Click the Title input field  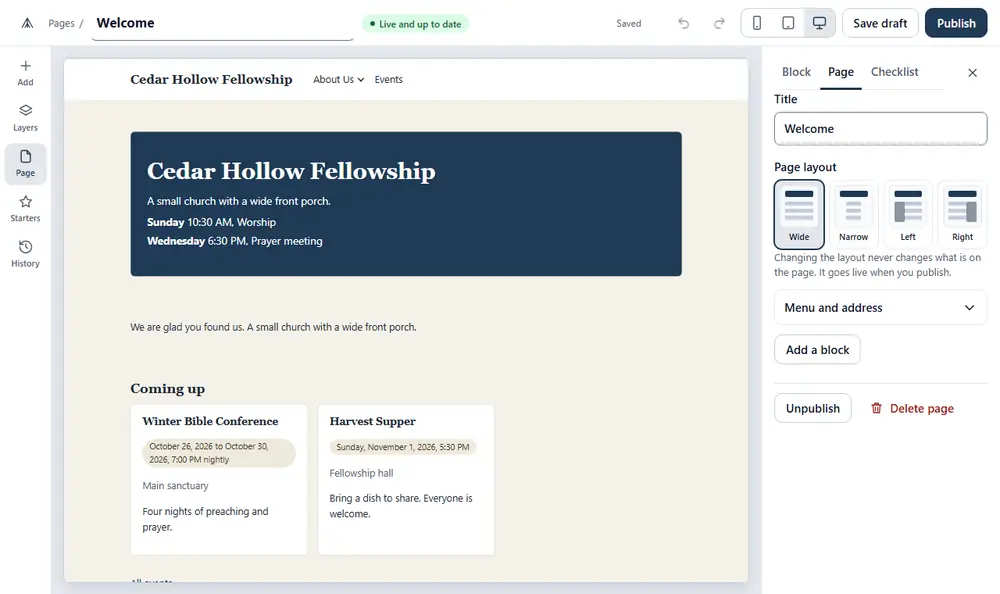point(881,129)
